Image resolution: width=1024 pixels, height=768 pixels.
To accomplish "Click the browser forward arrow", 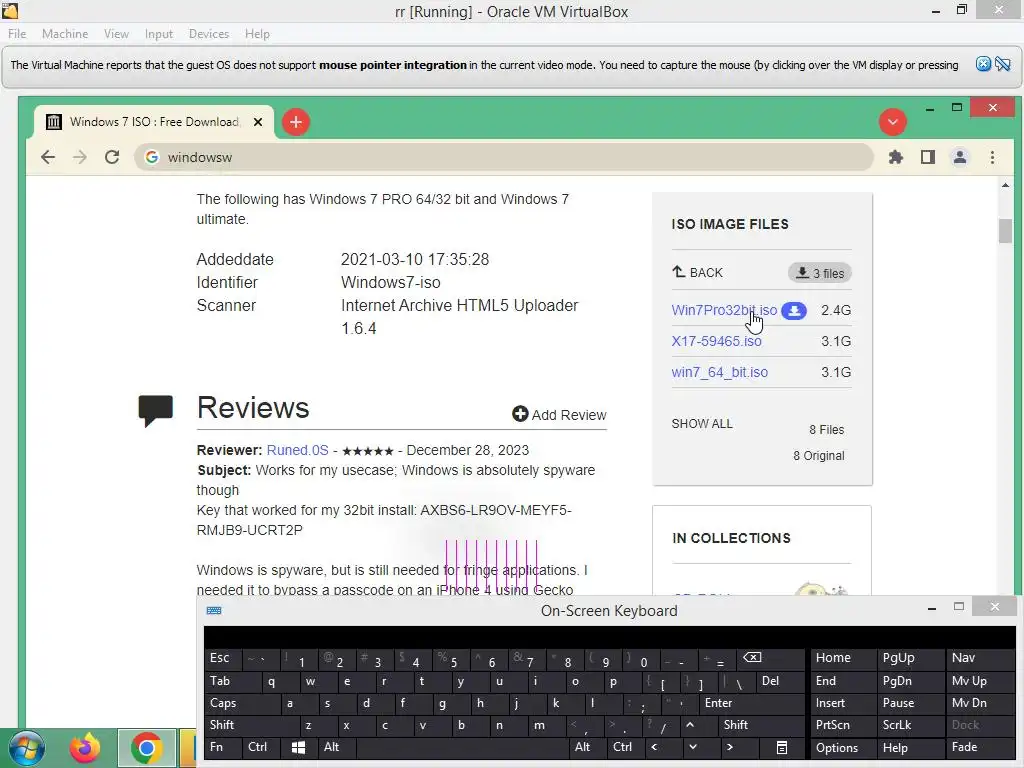I will [80, 157].
